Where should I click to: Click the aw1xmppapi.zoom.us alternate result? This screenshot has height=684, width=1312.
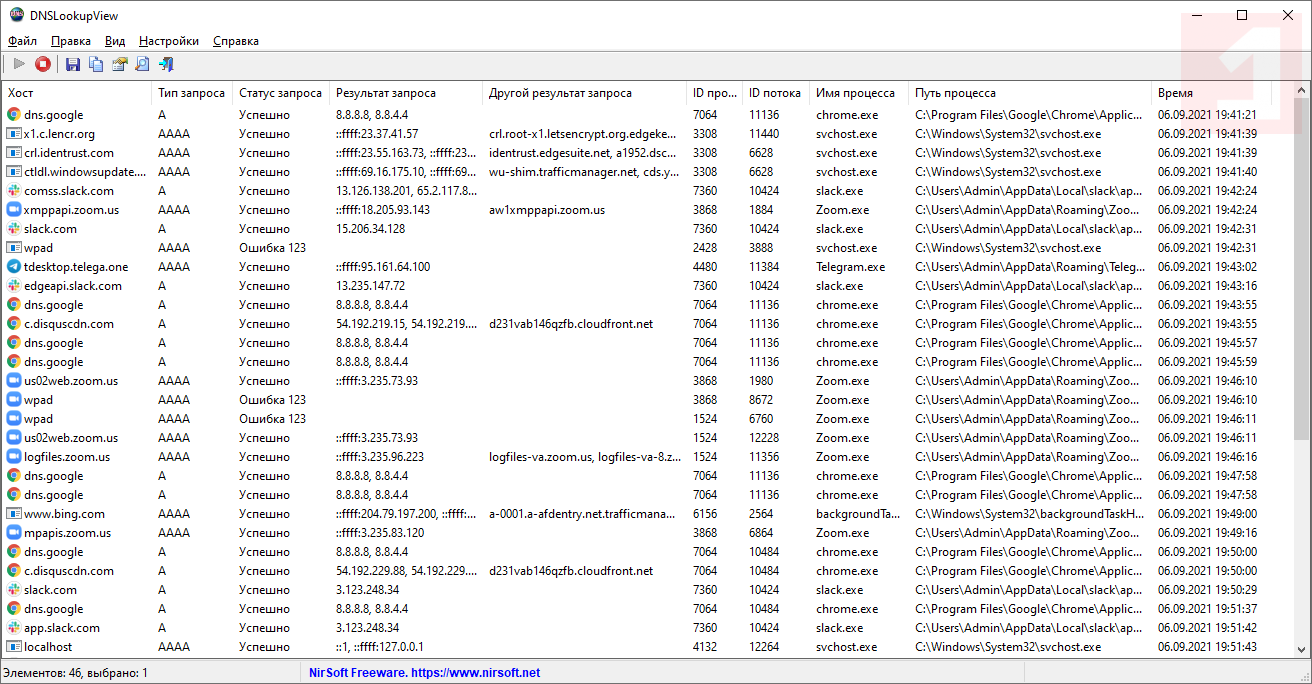pyautogui.click(x=547, y=210)
